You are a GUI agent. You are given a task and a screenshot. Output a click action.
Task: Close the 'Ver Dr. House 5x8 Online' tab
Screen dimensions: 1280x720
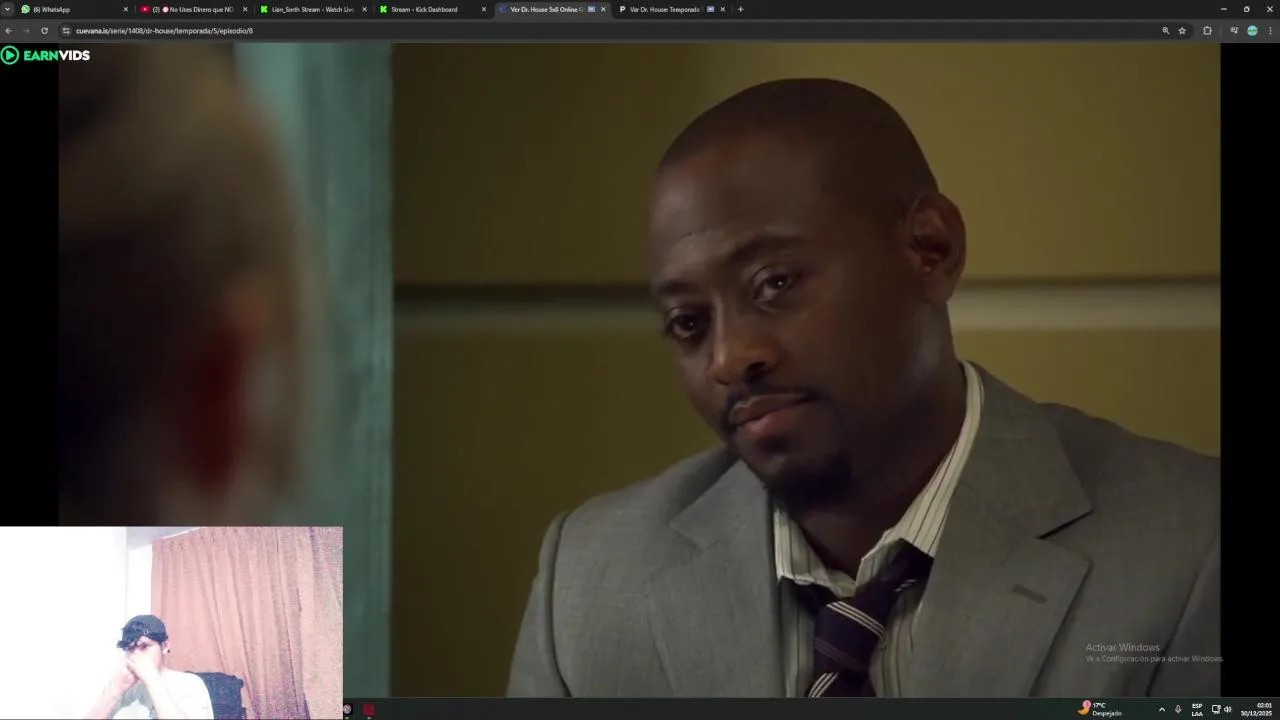603,9
